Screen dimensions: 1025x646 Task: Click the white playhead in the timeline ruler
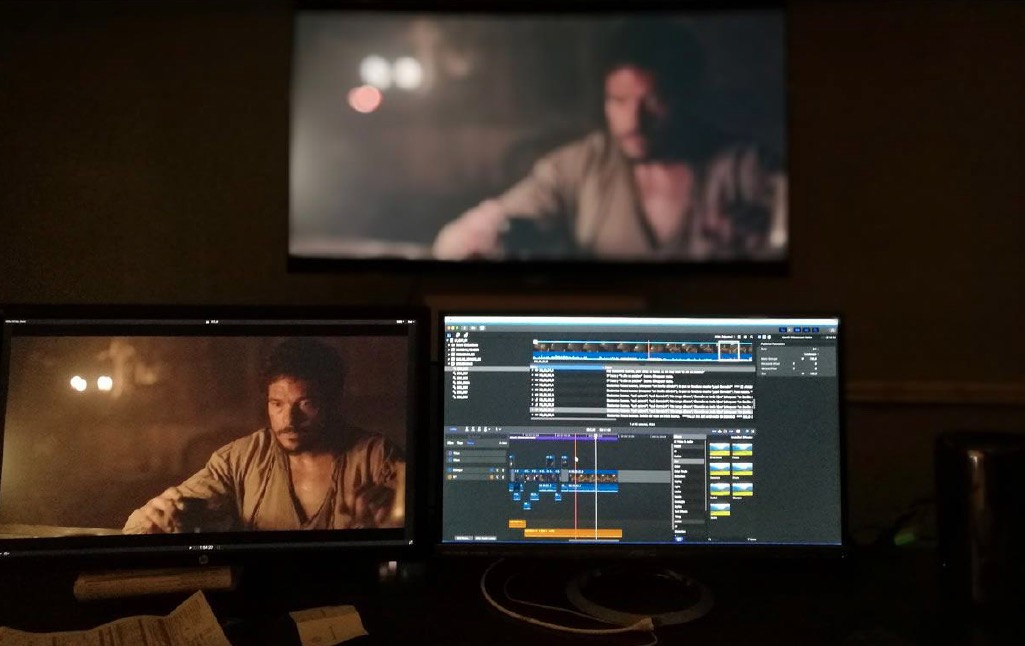(x=596, y=436)
